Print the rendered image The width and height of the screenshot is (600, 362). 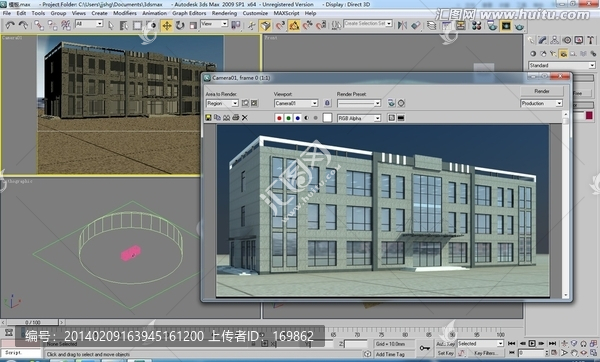click(x=236, y=118)
